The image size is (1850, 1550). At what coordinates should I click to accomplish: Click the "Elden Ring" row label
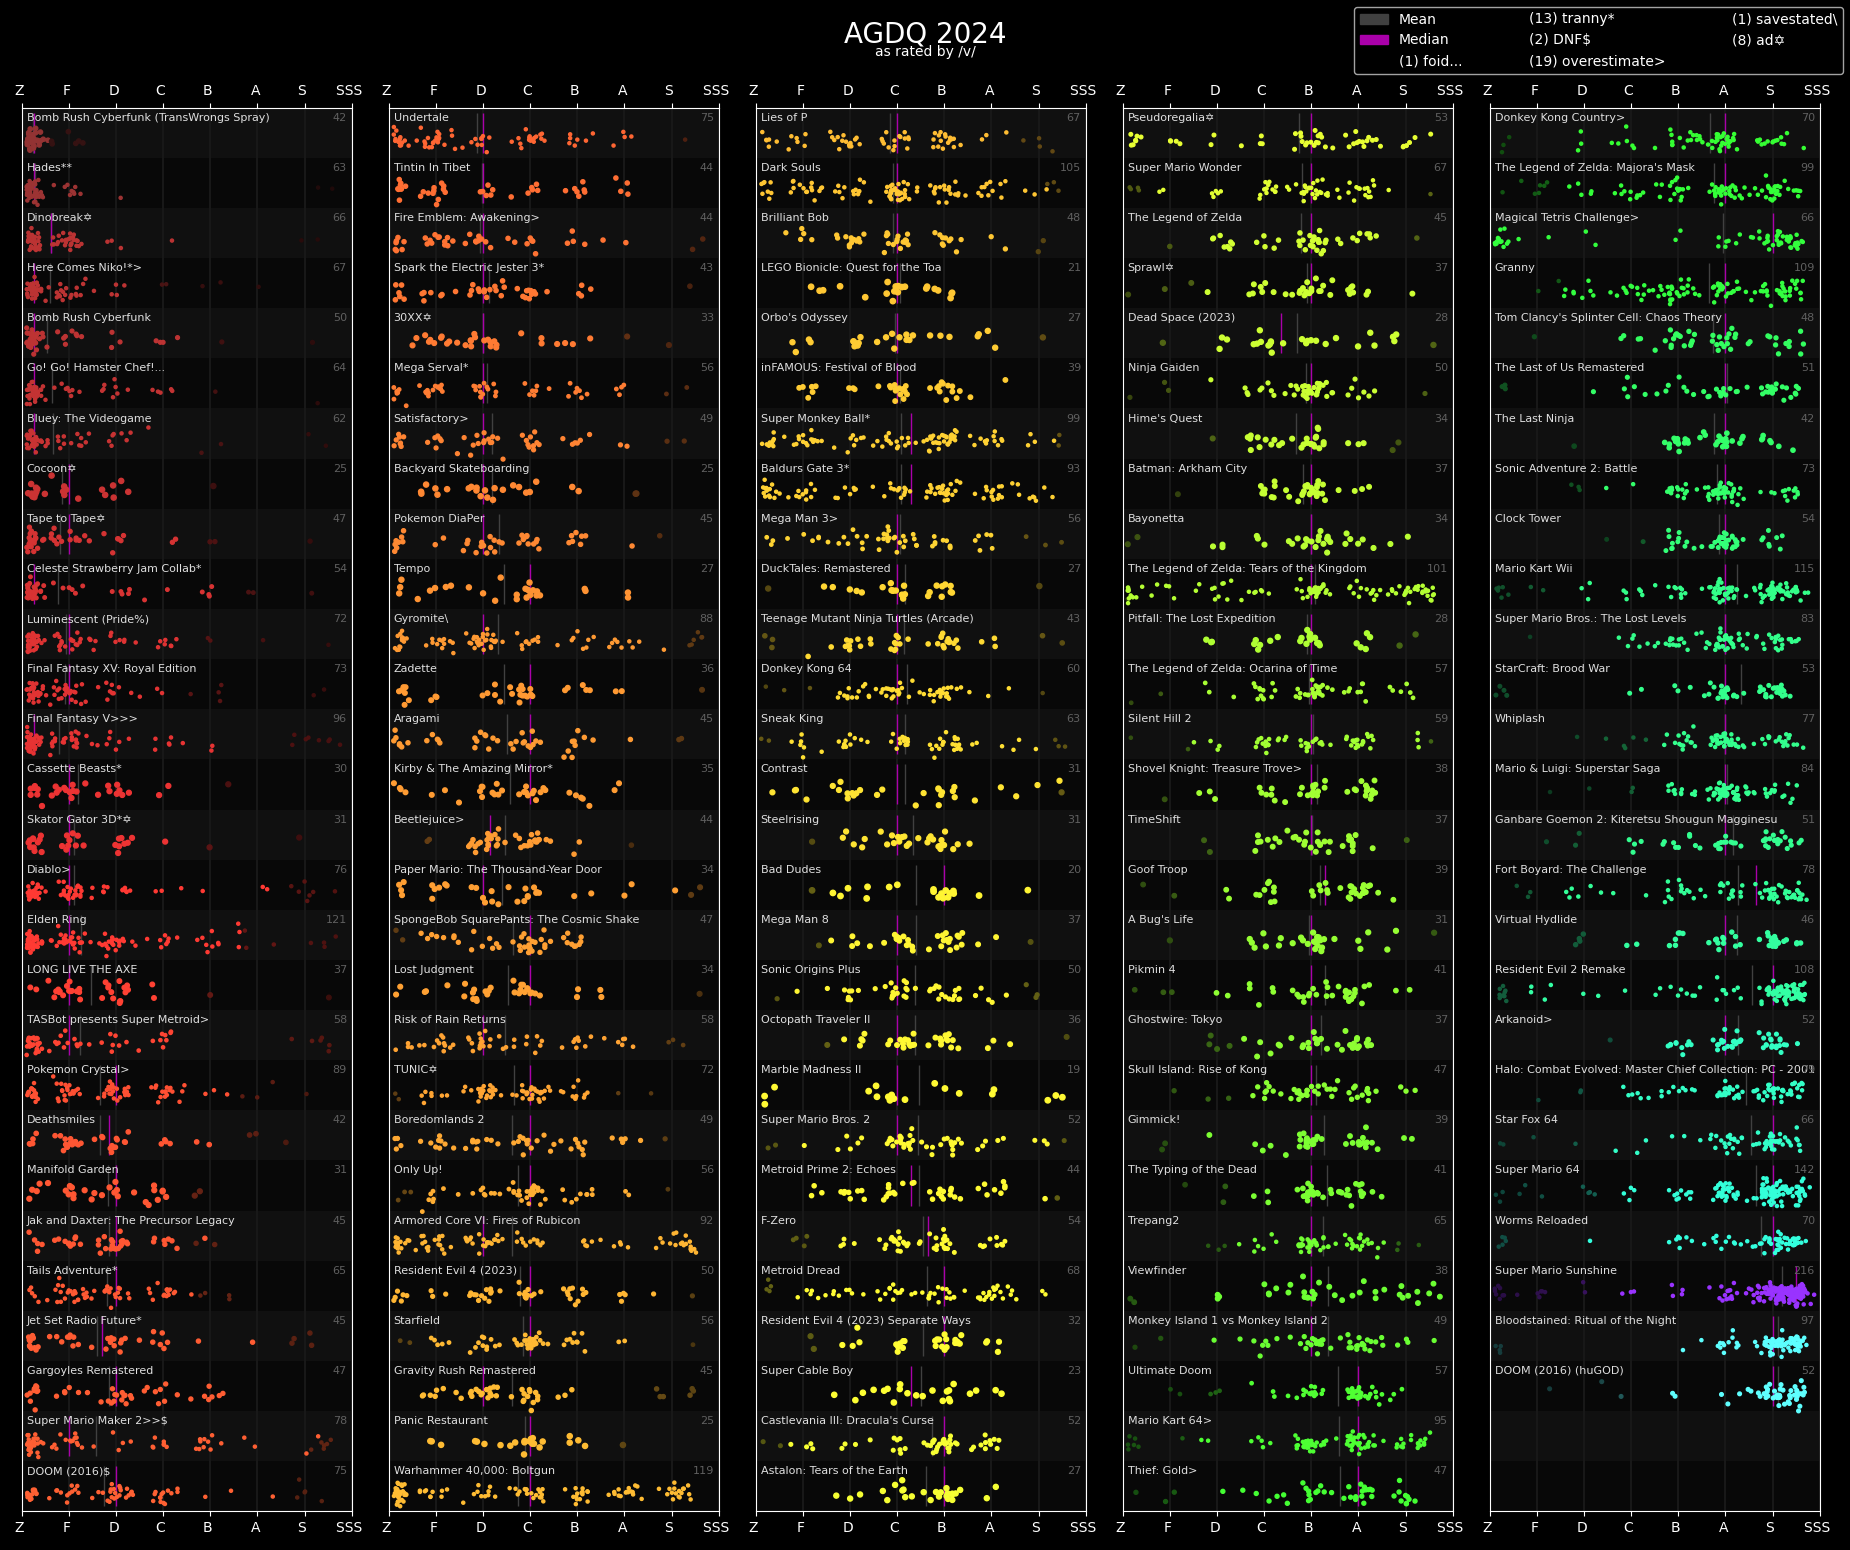(x=57, y=920)
